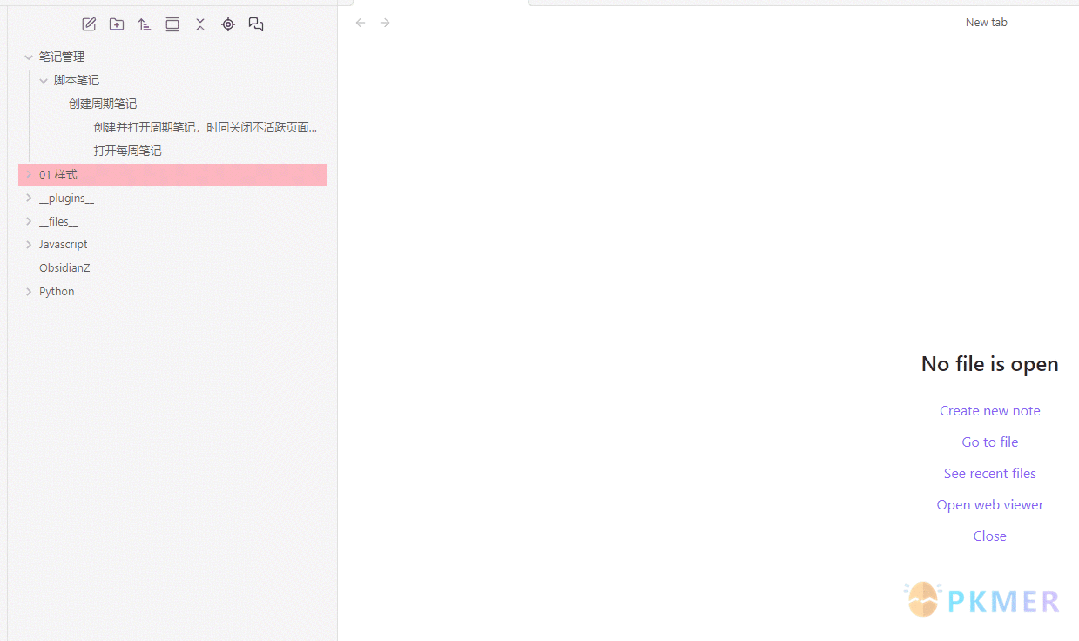The image size is (1079, 641).
Task: Click the Go to file link
Action: 990,442
